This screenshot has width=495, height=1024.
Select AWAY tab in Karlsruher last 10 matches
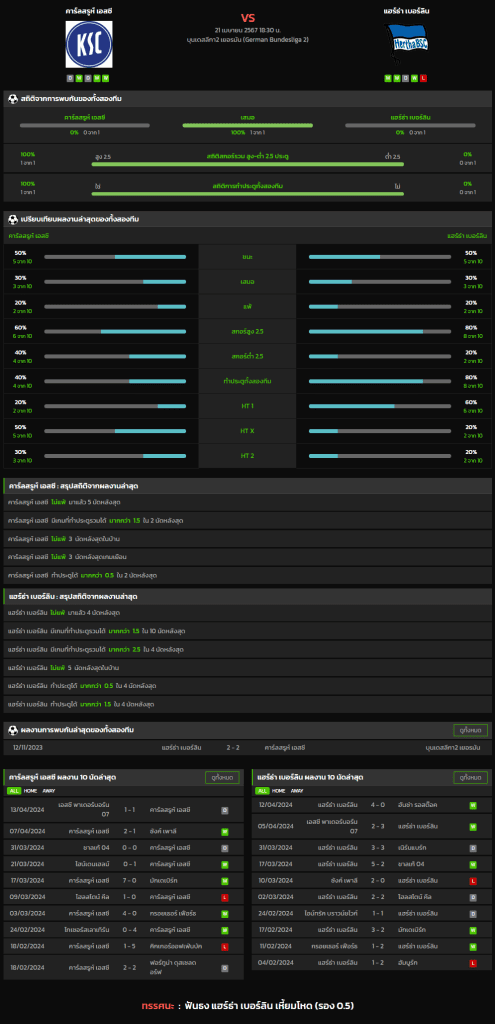pos(49,791)
